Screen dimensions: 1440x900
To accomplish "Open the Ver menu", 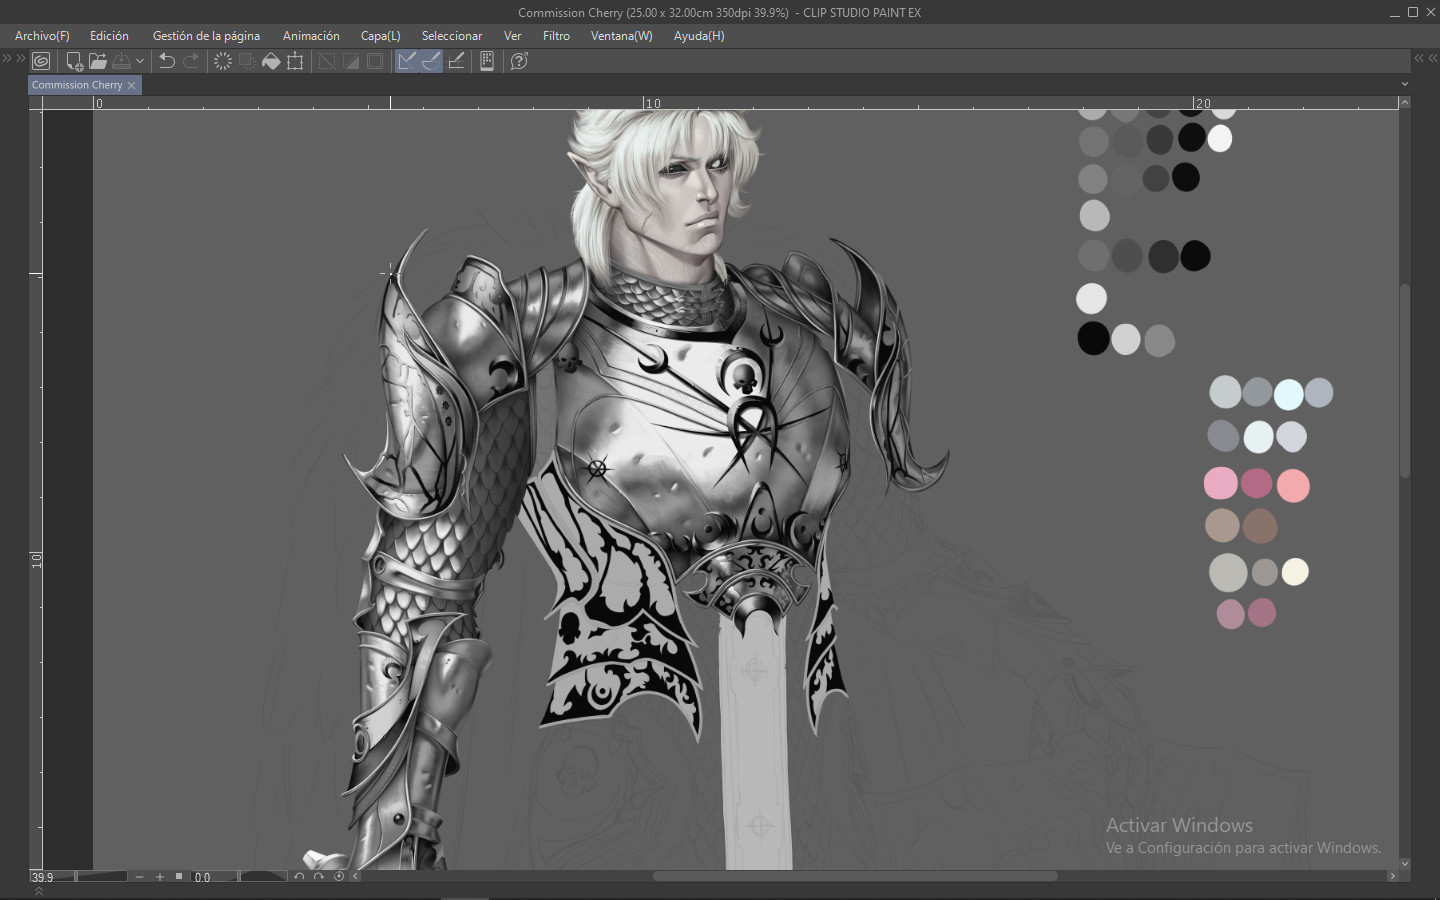I will point(512,36).
